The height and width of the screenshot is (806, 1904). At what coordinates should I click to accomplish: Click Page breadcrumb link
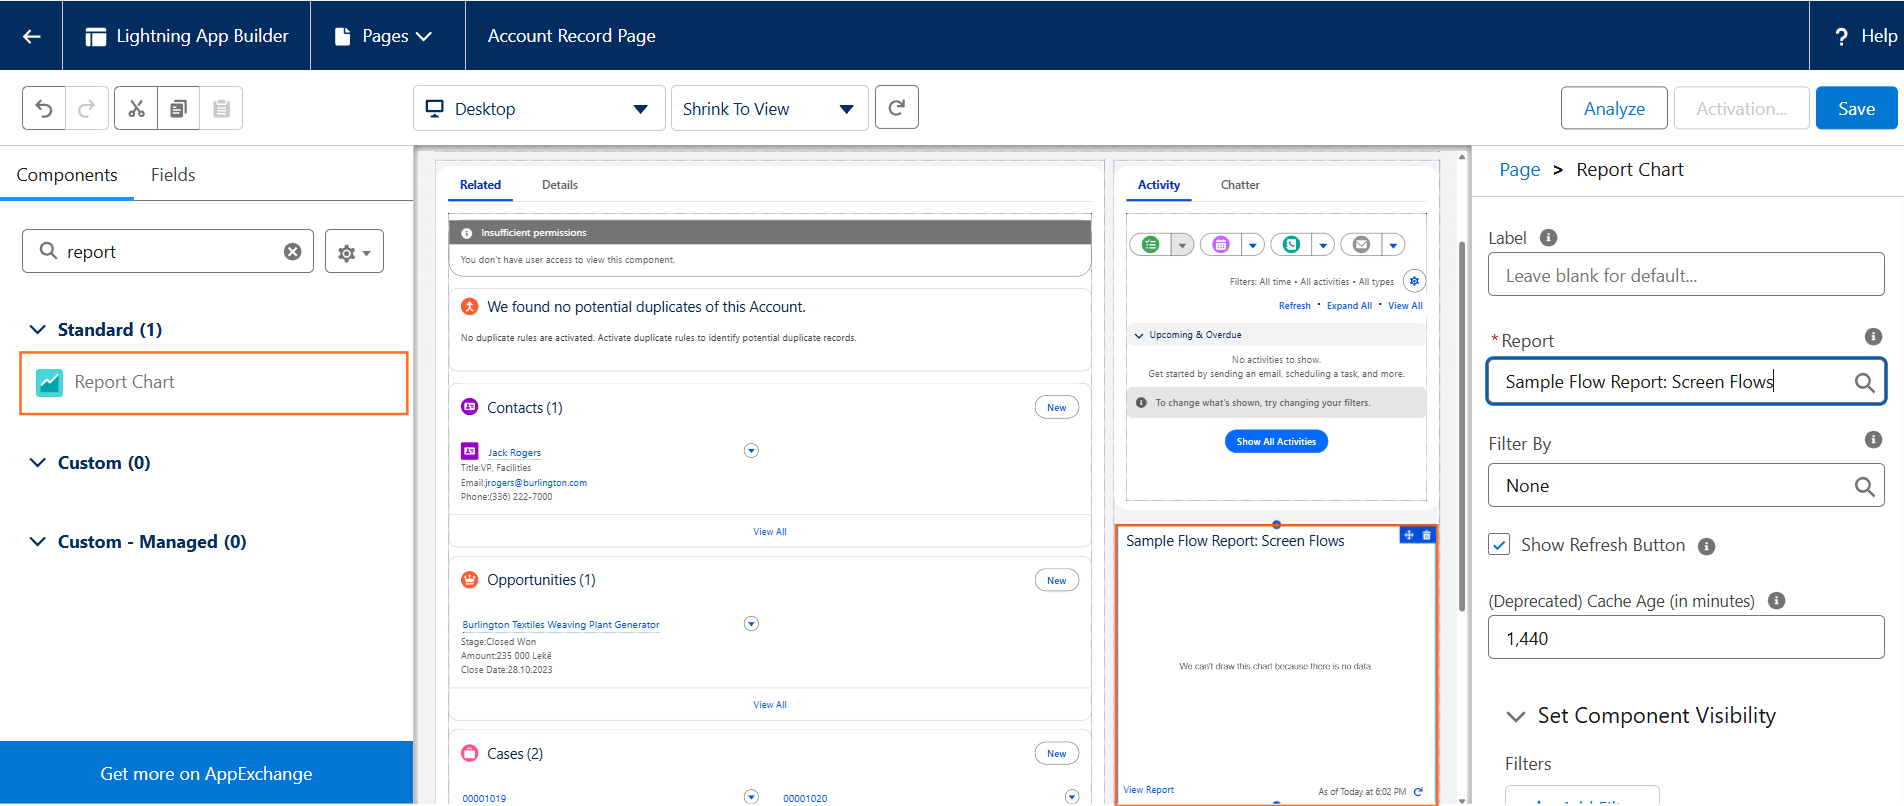tap(1519, 170)
